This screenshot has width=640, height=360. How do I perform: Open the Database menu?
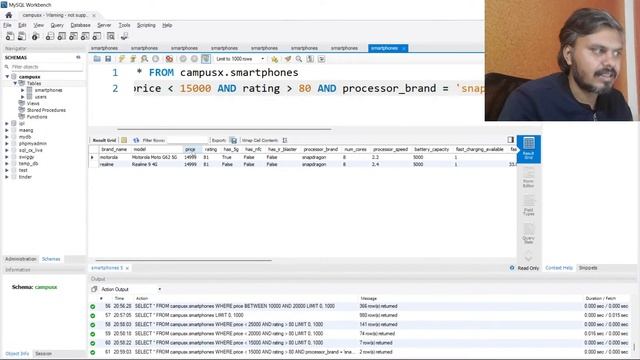click(80, 25)
